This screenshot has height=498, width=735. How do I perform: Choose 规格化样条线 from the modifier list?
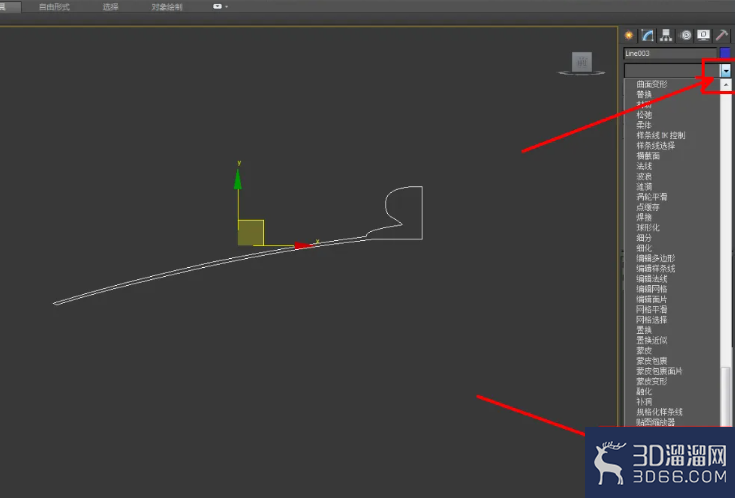(659, 412)
